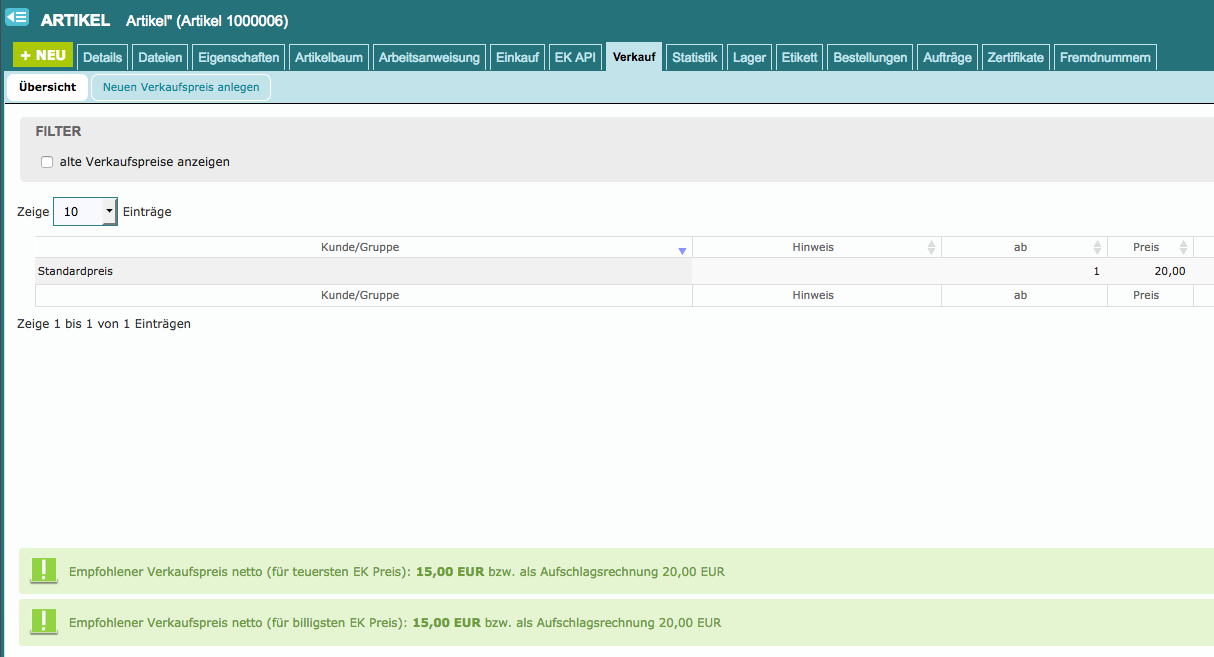Switch to the Zertifikate tab

click(x=1015, y=58)
